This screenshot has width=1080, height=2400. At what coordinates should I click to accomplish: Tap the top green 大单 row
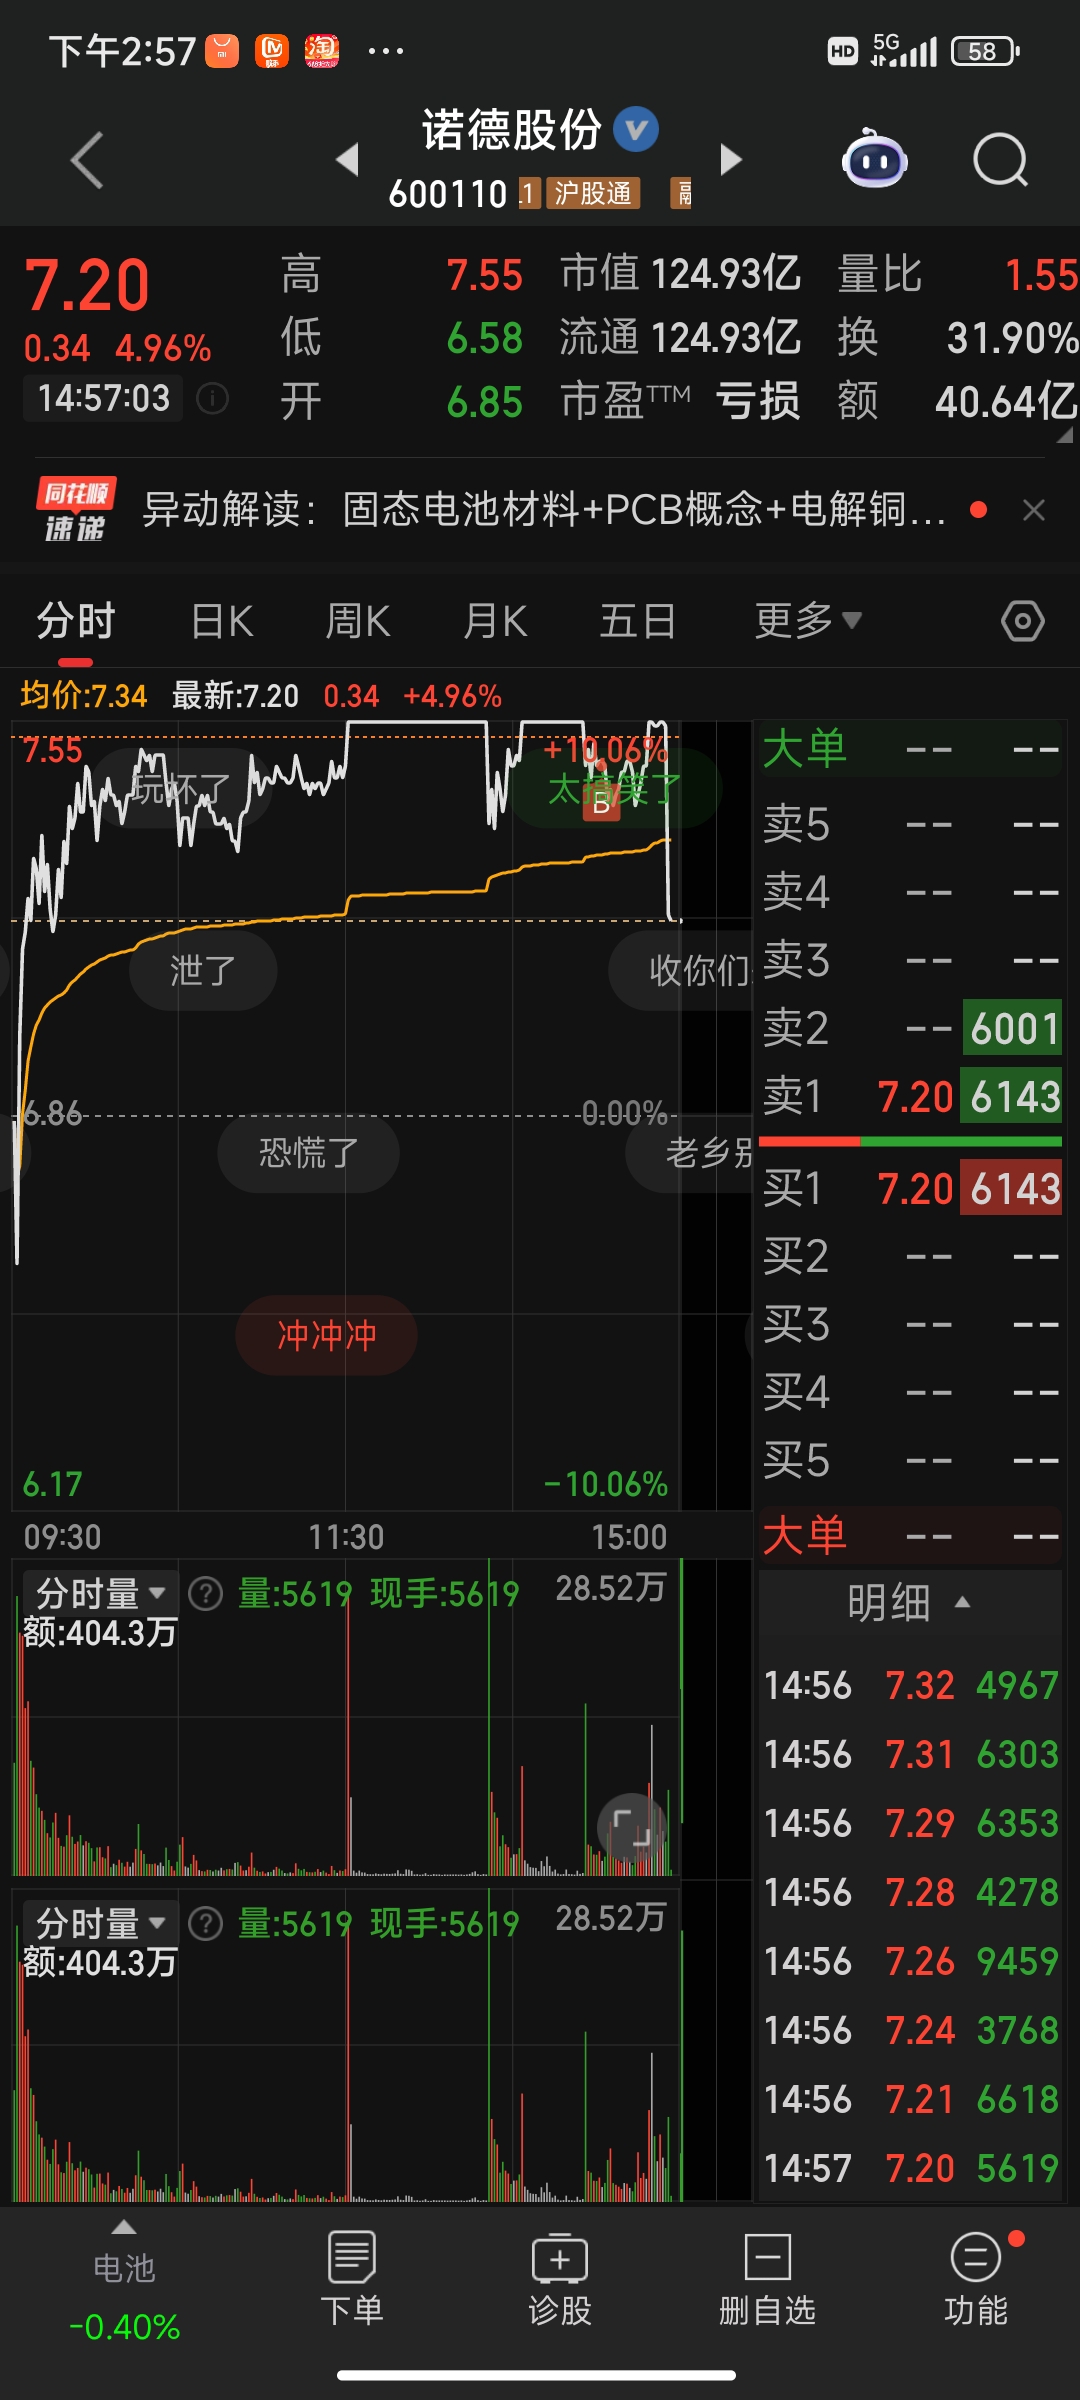910,749
